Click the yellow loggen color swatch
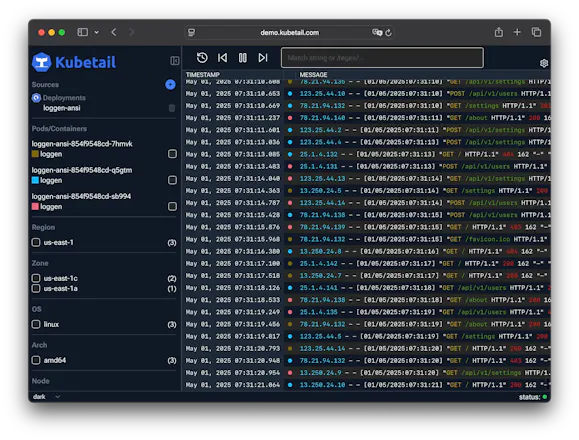 (x=35, y=154)
